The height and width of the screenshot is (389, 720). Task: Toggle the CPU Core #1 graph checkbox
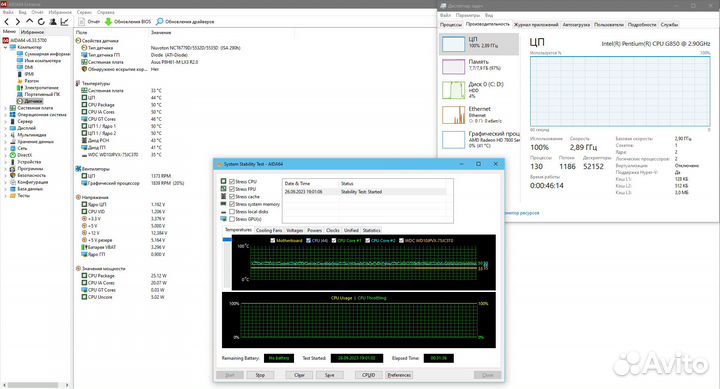pyautogui.click(x=334, y=240)
